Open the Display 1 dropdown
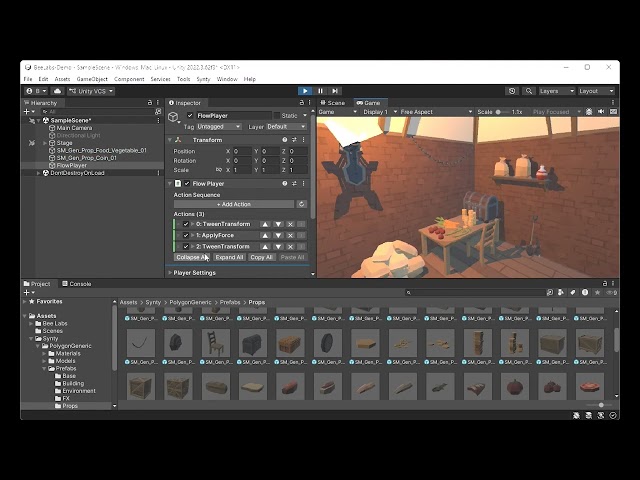Viewport: 640px width, 480px height. tap(380, 112)
